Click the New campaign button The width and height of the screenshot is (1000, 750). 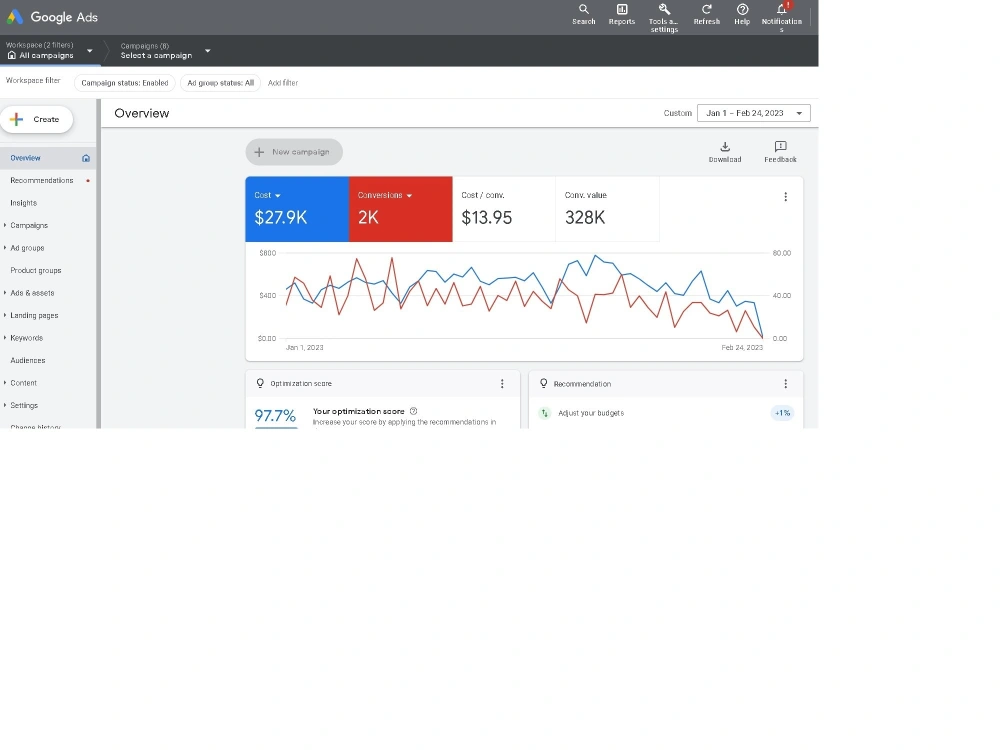point(294,152)
